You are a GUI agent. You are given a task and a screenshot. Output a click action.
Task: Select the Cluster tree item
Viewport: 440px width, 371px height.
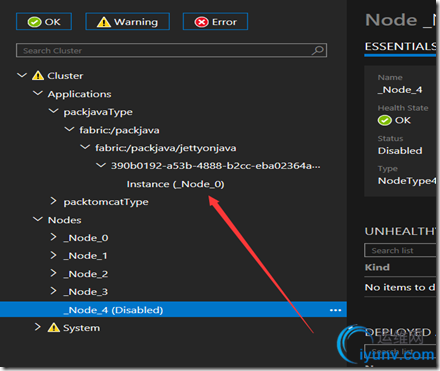pos(65,76)
